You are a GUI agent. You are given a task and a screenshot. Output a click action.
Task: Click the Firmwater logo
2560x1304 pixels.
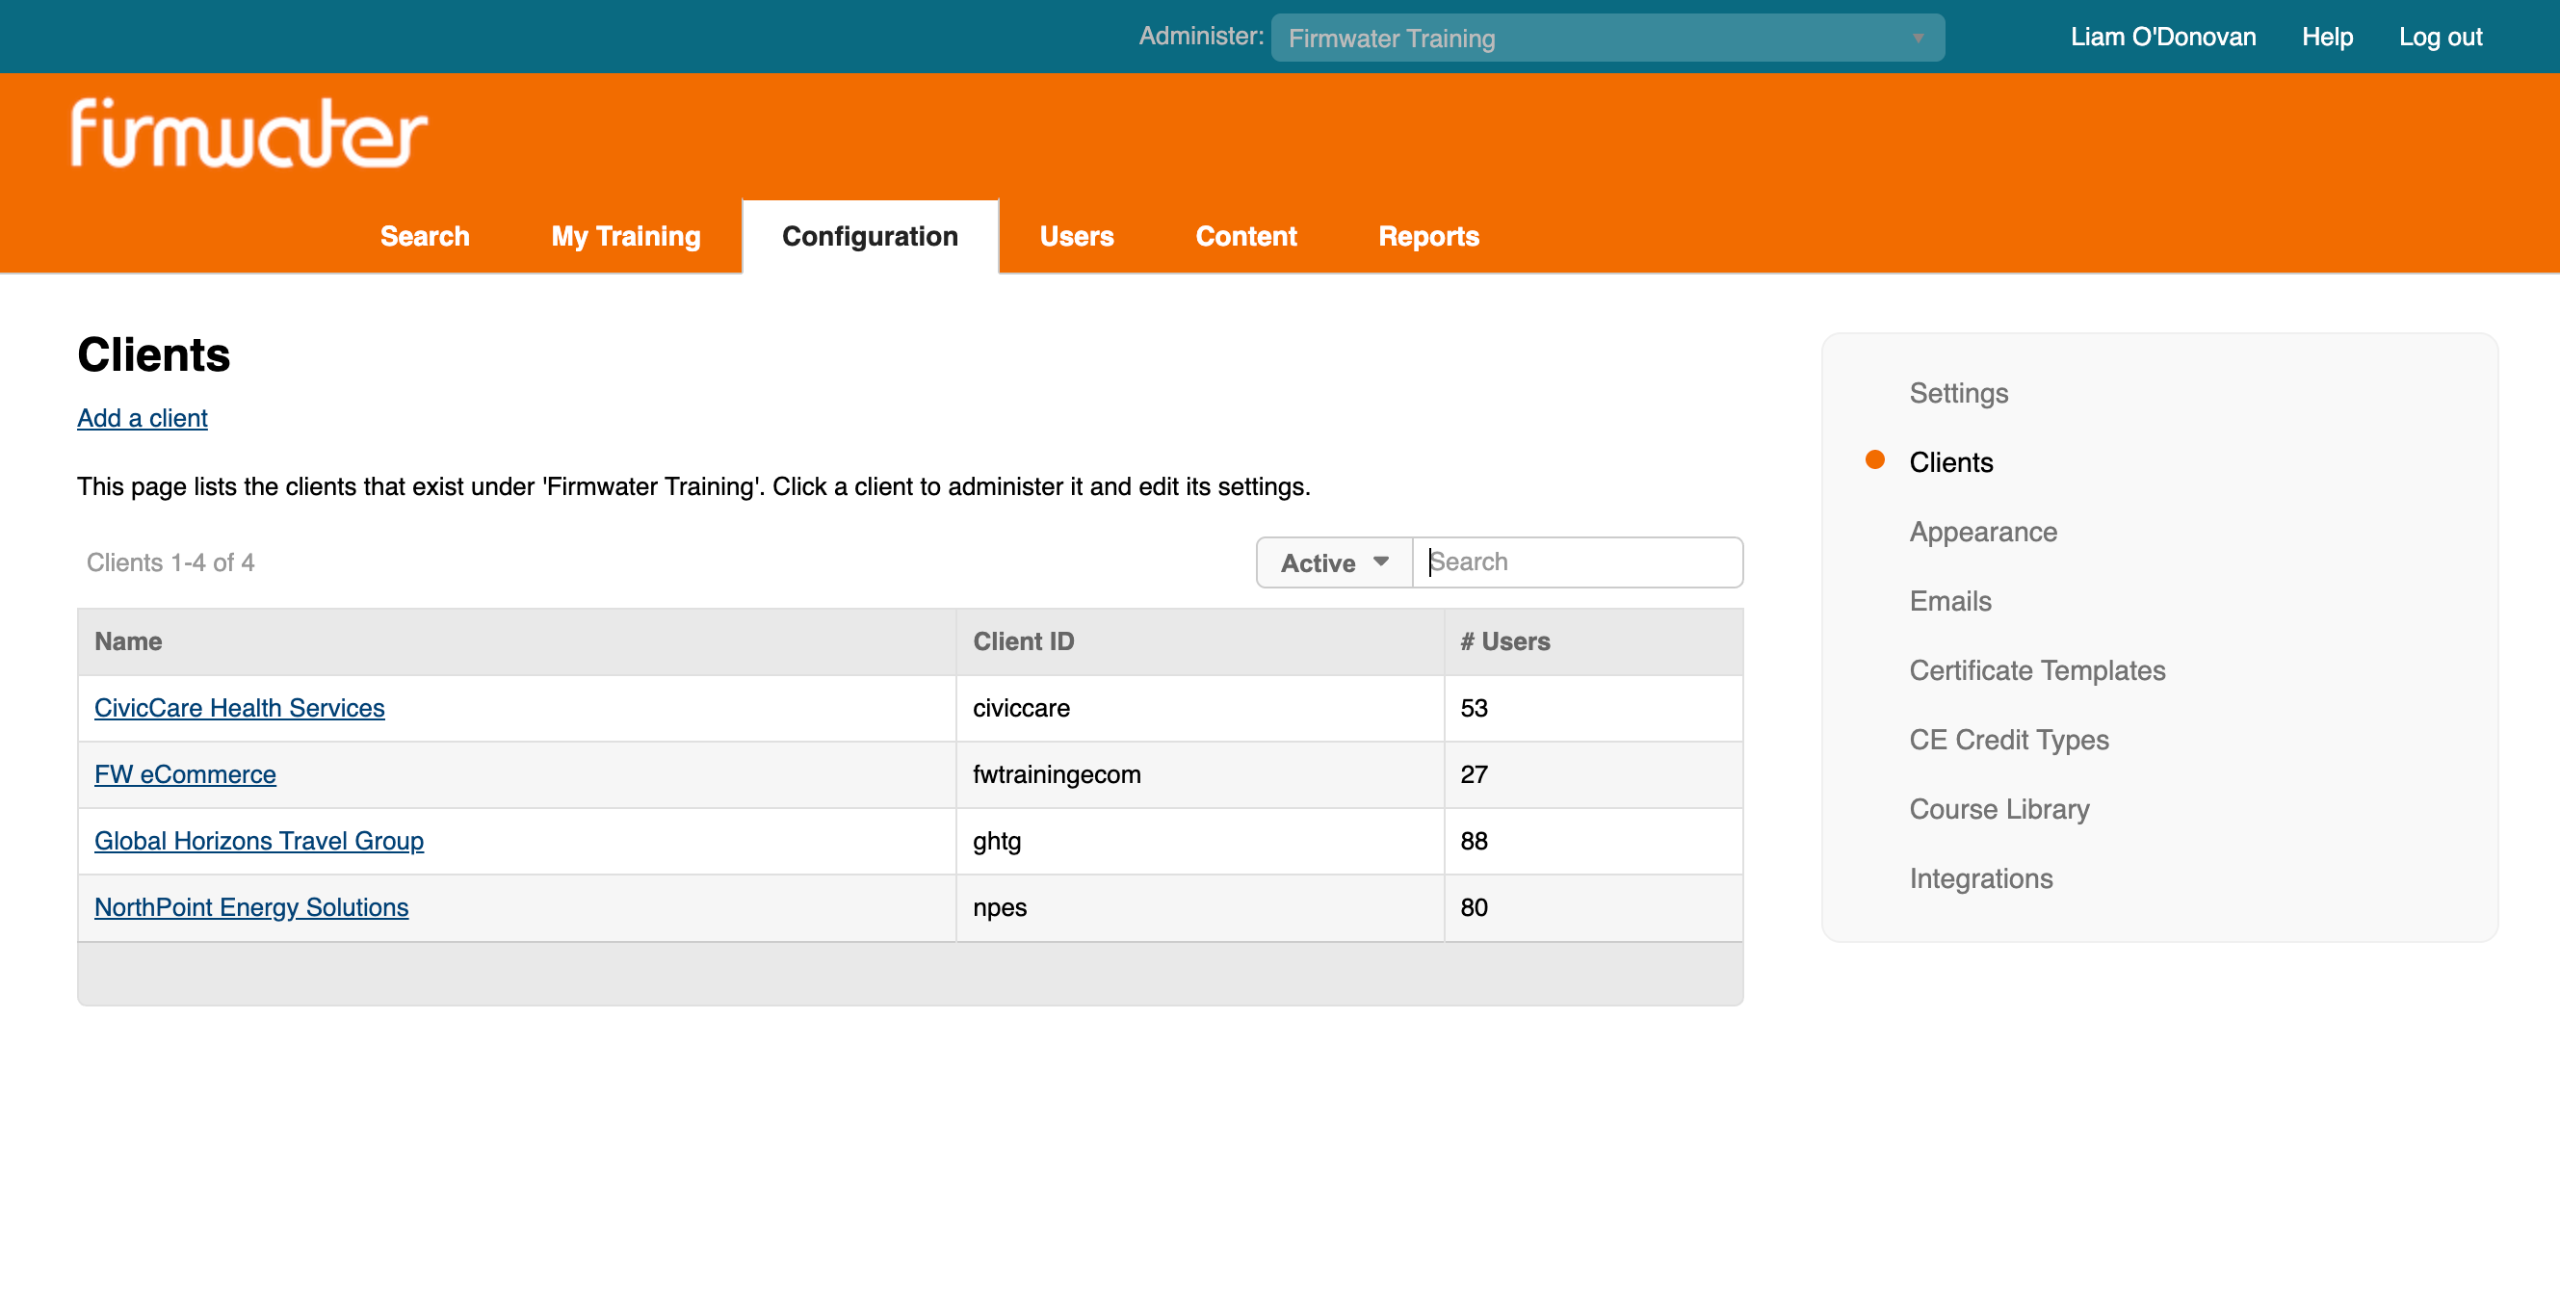click(248, 133)
